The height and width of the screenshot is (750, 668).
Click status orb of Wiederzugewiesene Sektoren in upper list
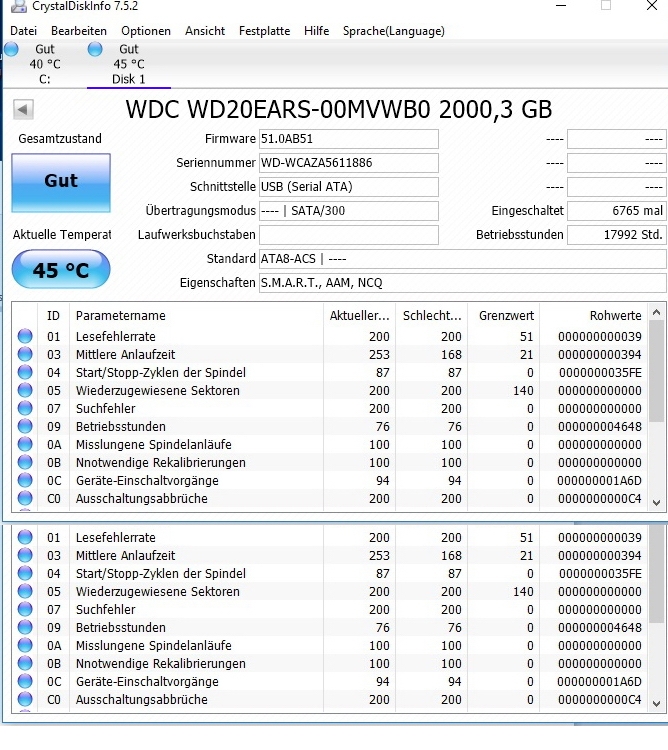click(x=25, y=390)
